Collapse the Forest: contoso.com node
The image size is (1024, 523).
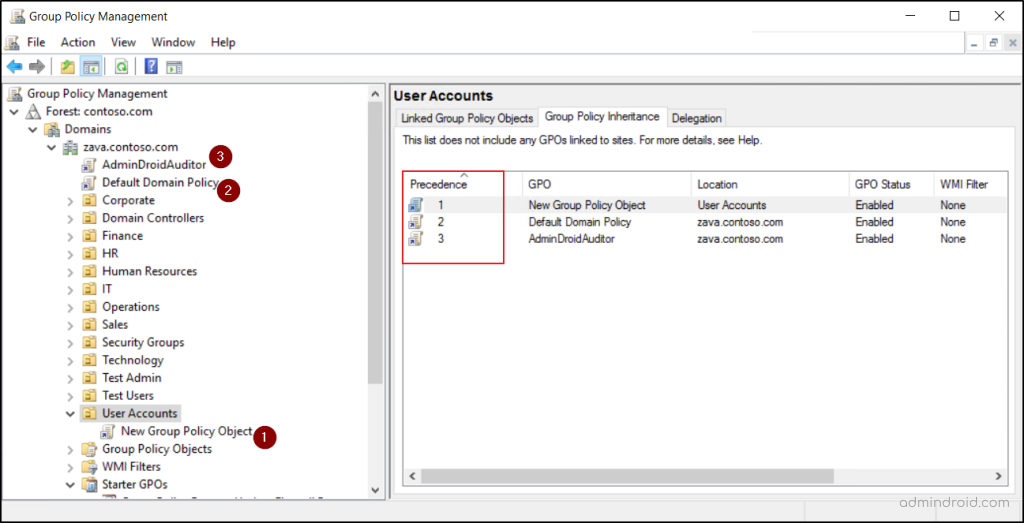click(14, 112)
